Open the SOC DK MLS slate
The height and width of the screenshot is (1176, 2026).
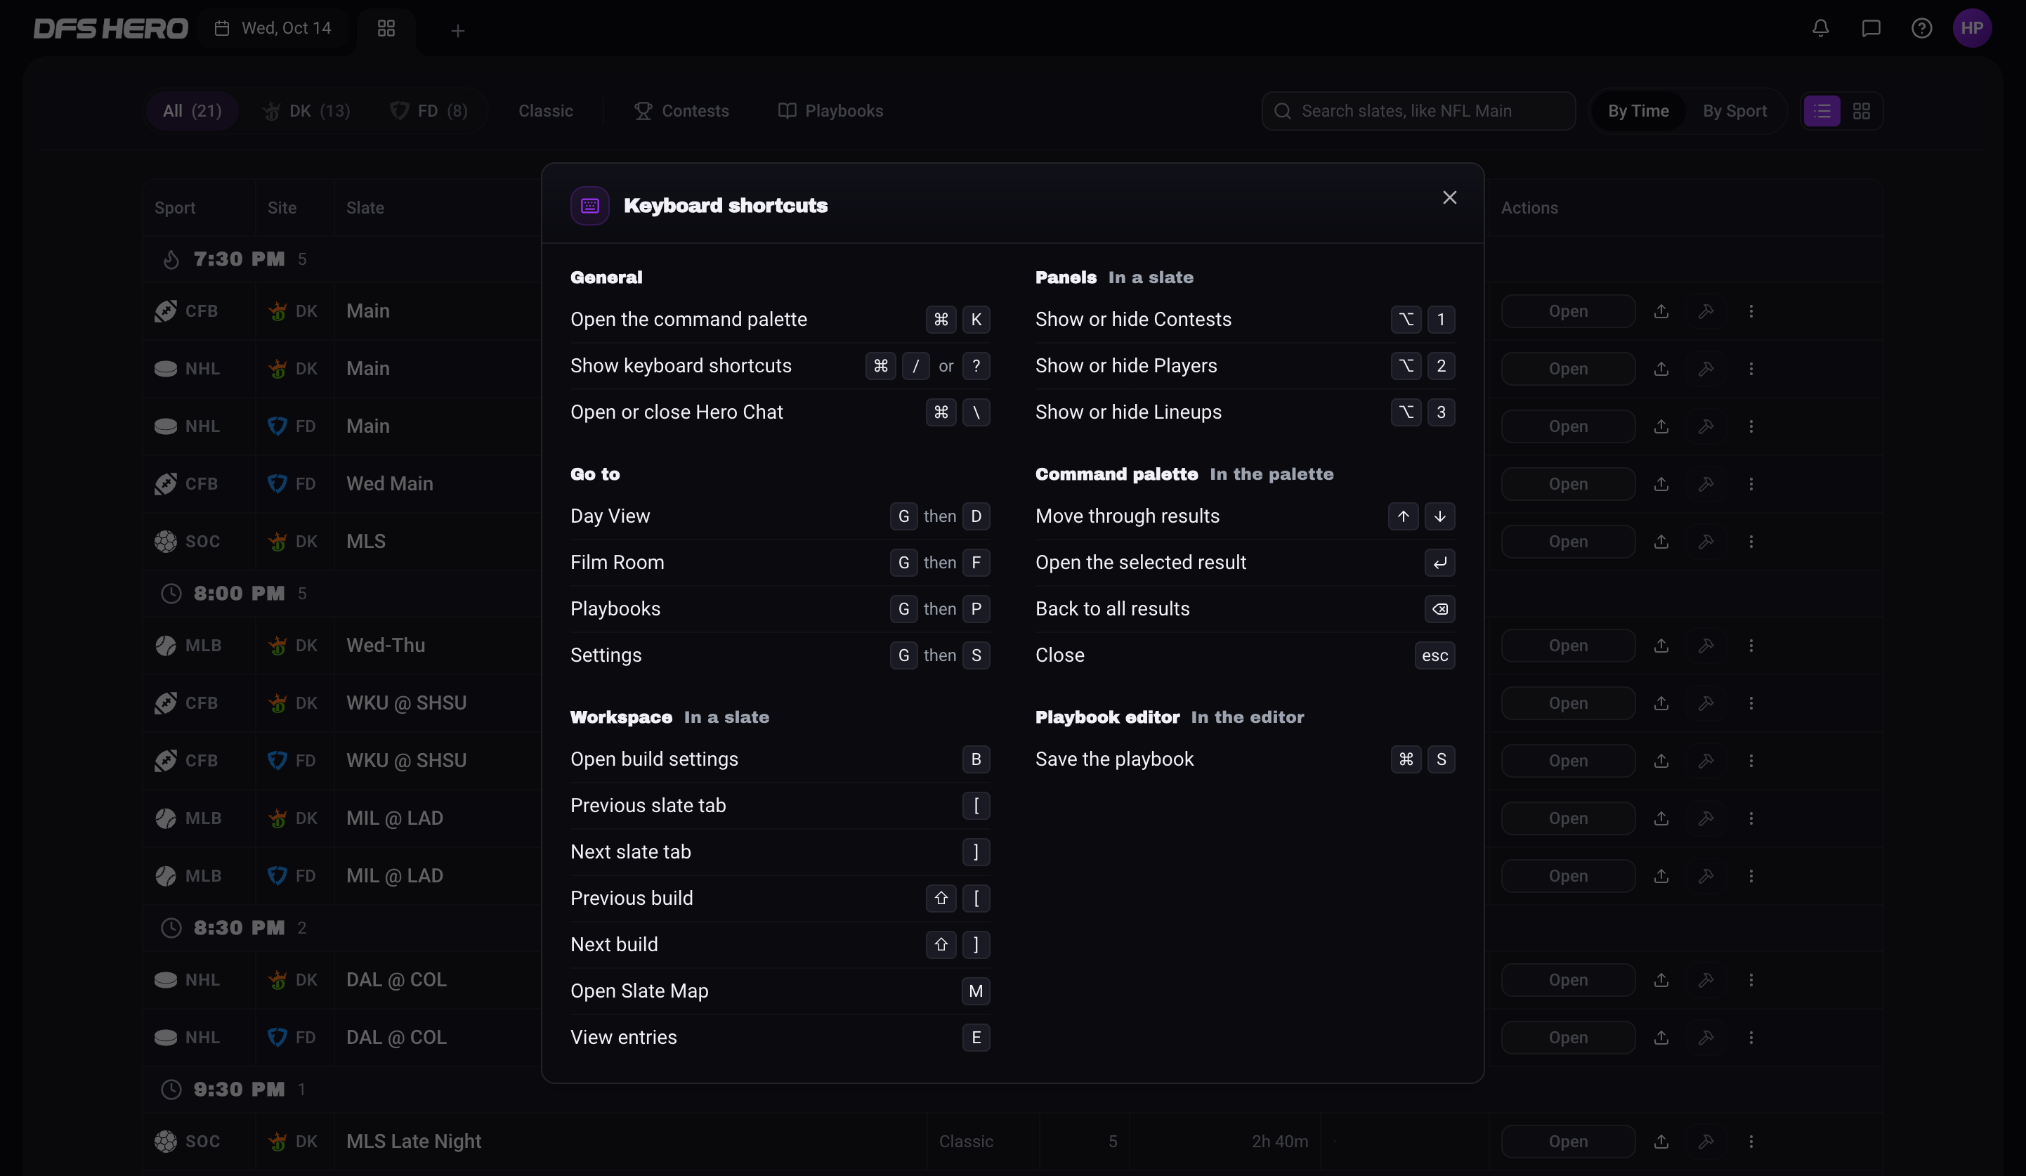pyautogui.click(x=1568, y=541)
